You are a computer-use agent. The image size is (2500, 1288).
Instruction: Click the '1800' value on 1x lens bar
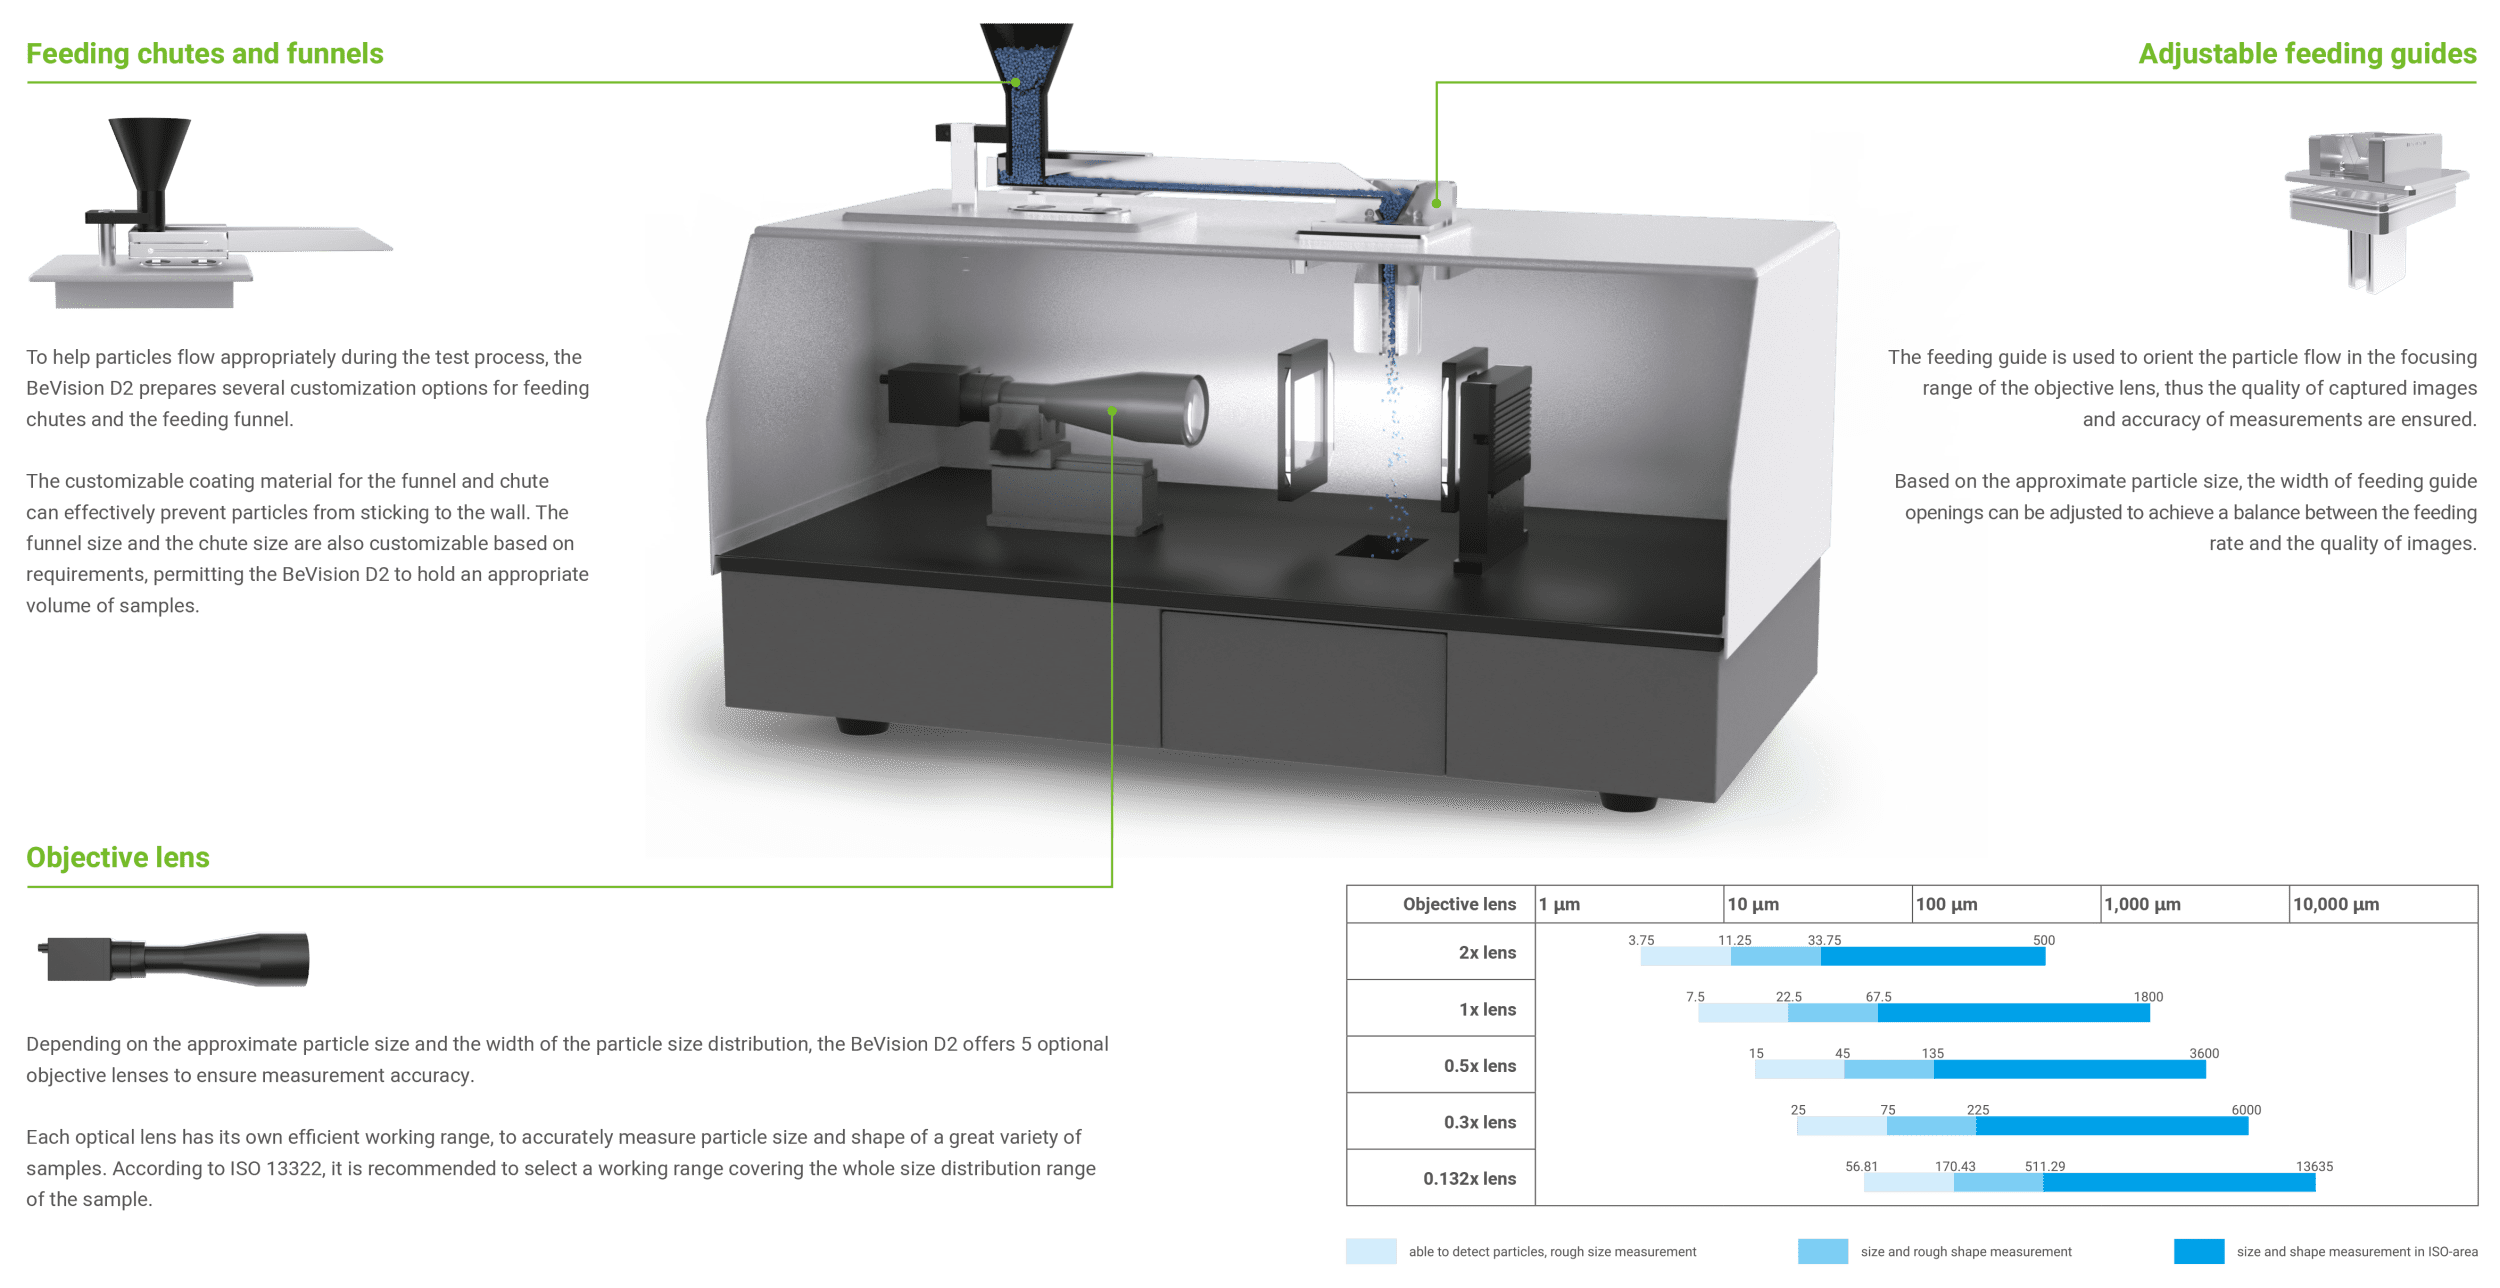click(x=2148, y=997)
